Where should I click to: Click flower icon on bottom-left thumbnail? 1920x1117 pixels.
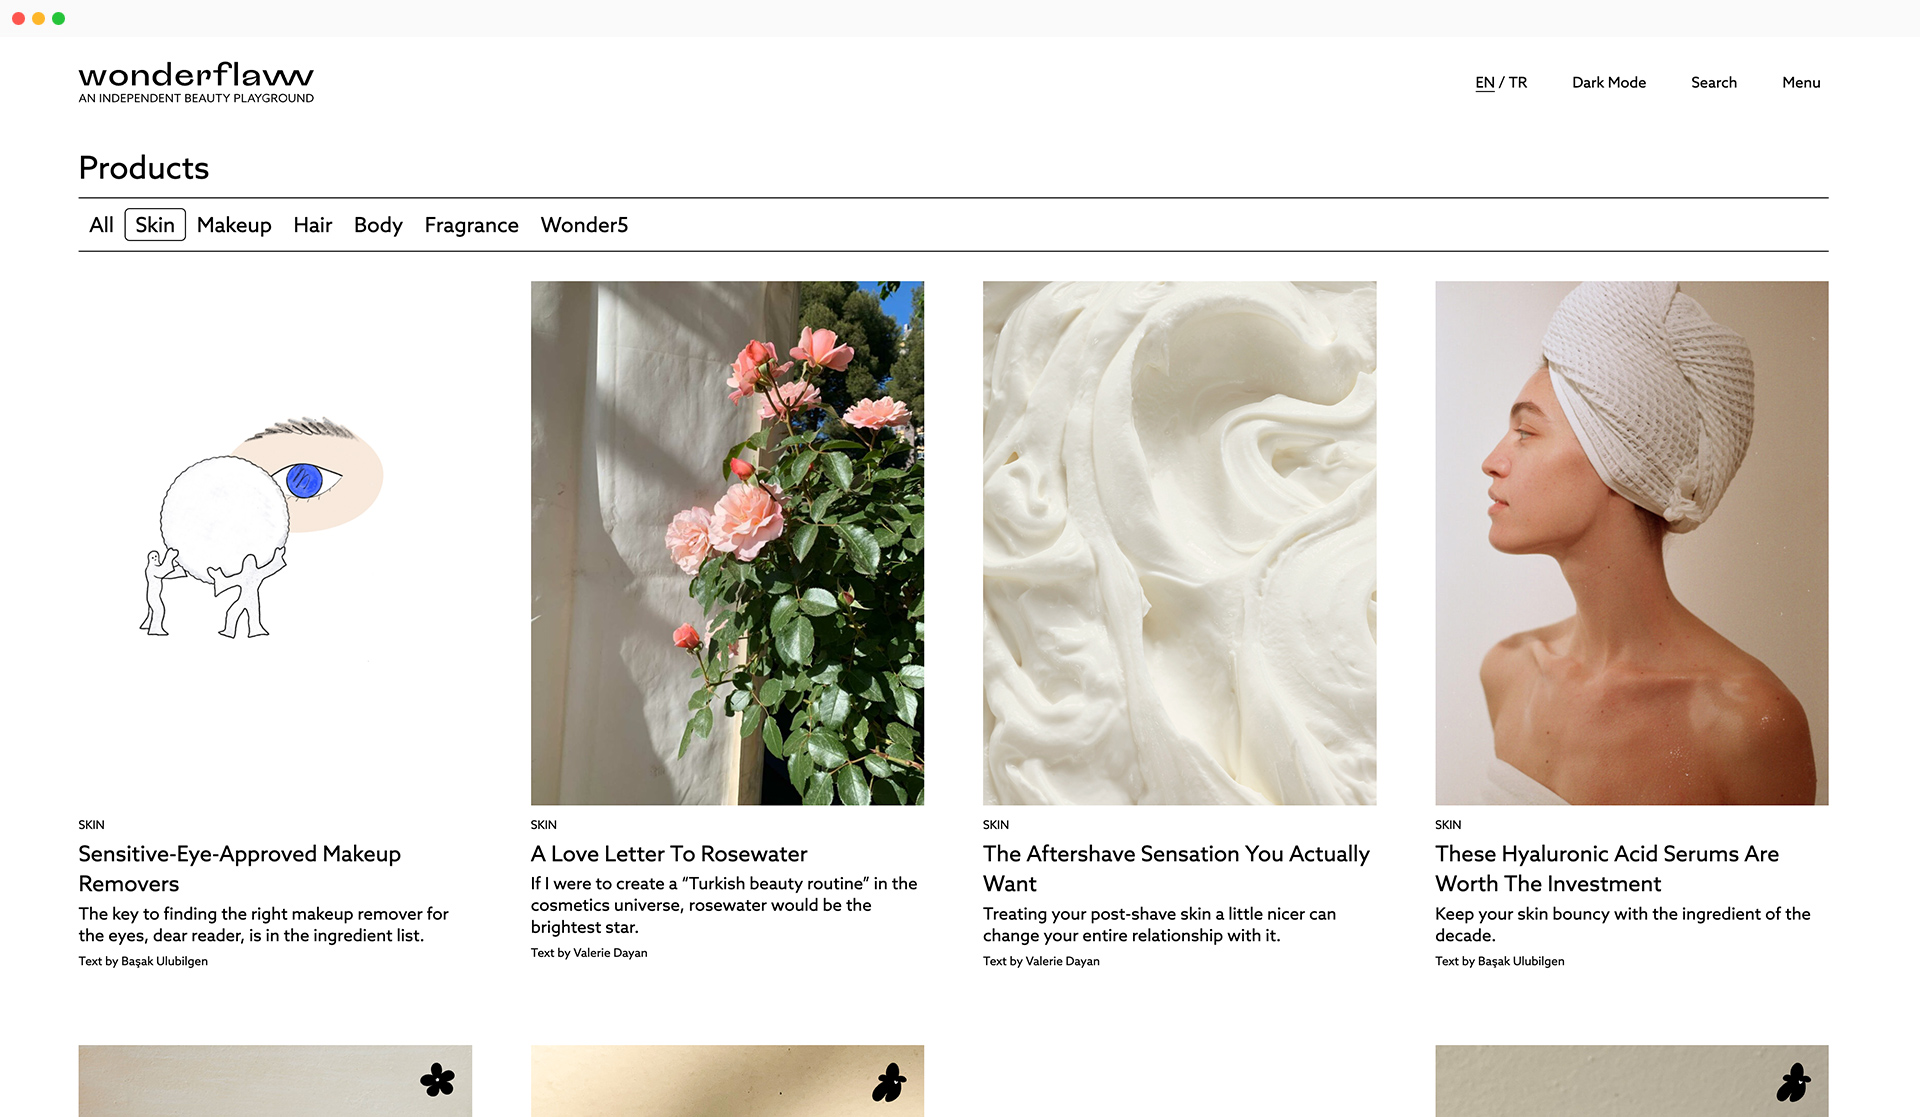point(437,1080)
